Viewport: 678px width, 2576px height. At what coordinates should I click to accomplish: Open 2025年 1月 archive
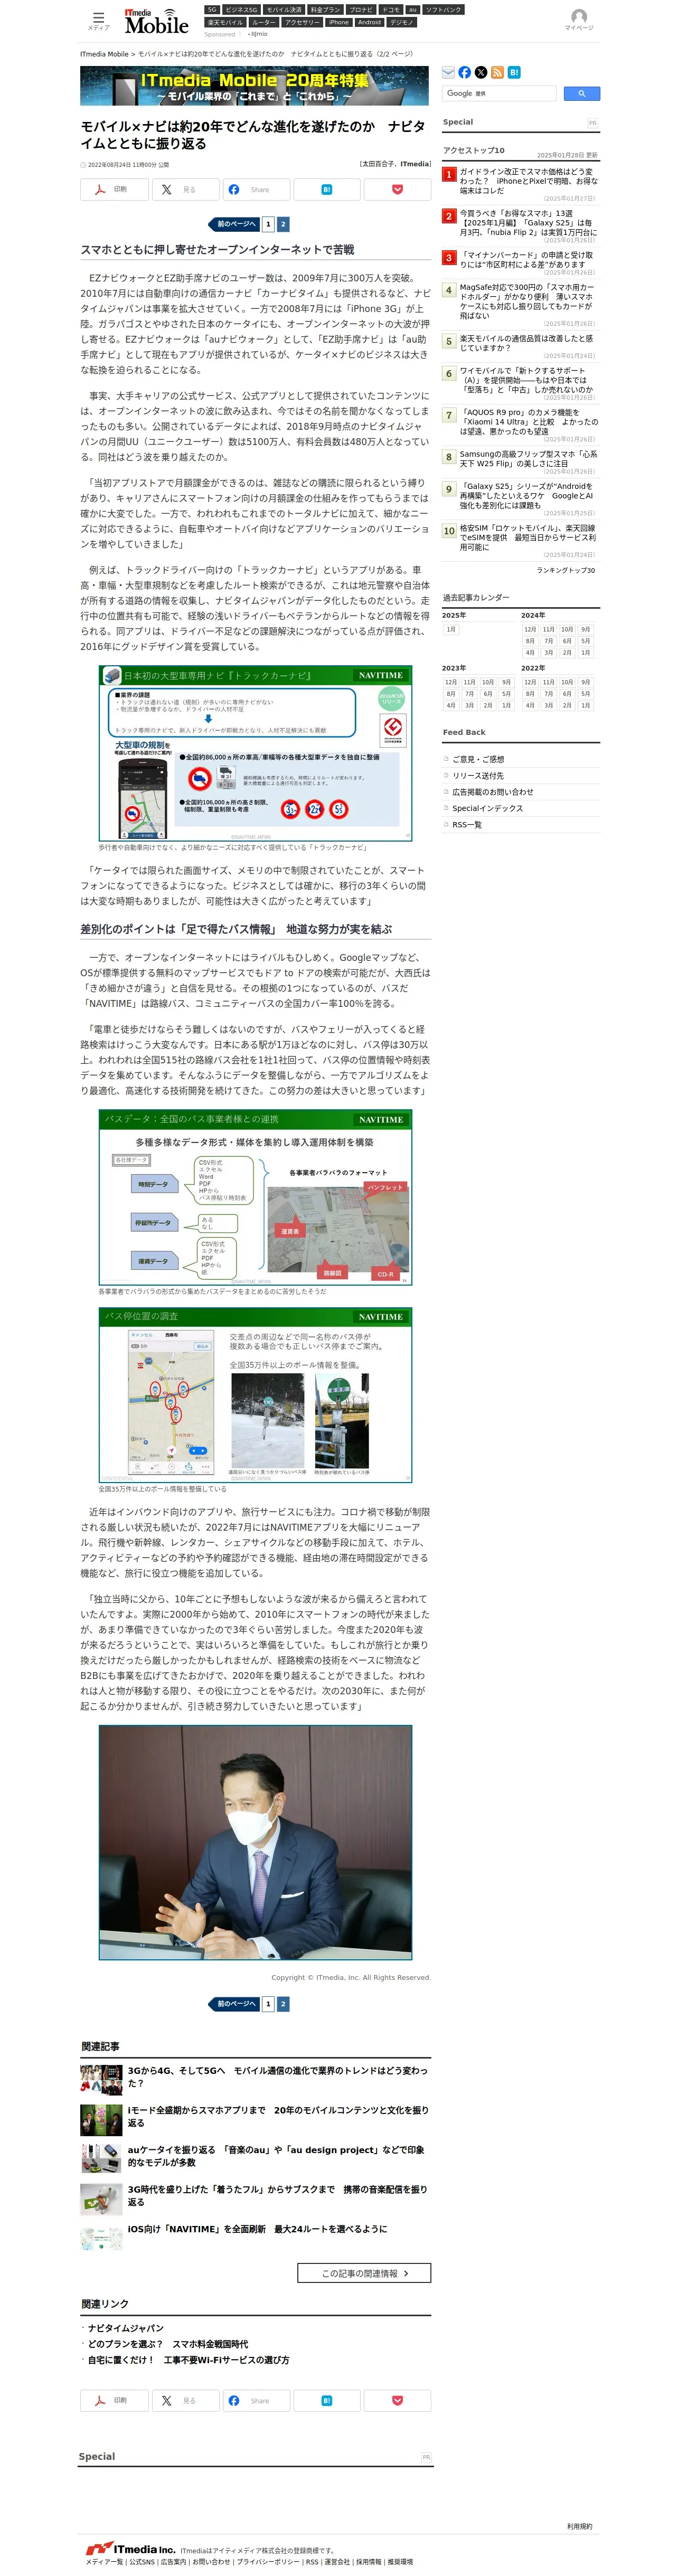451,629
